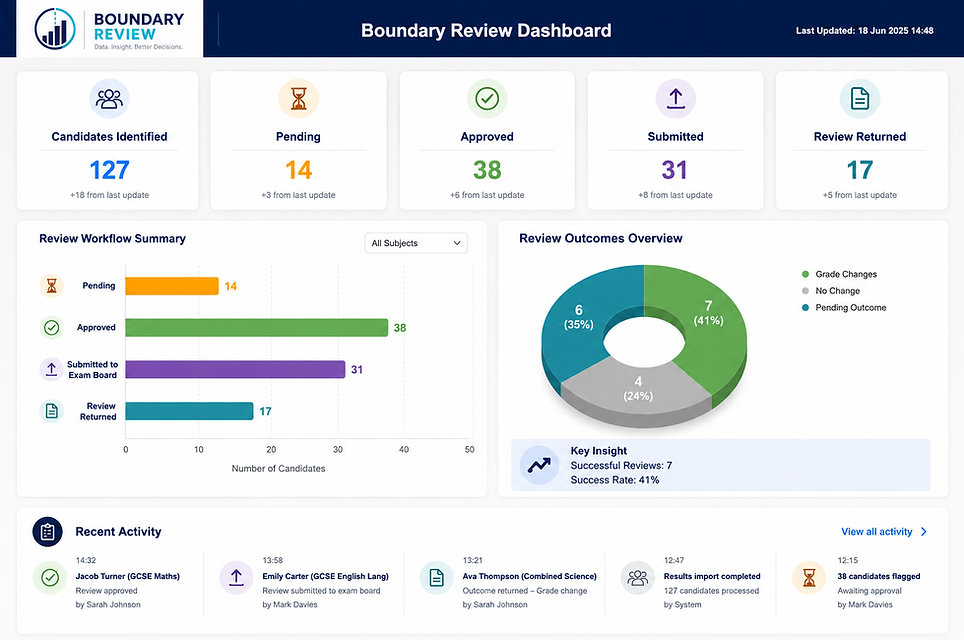Click 'Number of Candidates' axis label
Viewport: 964px width, 640px height.
click(x=279, y=468)
